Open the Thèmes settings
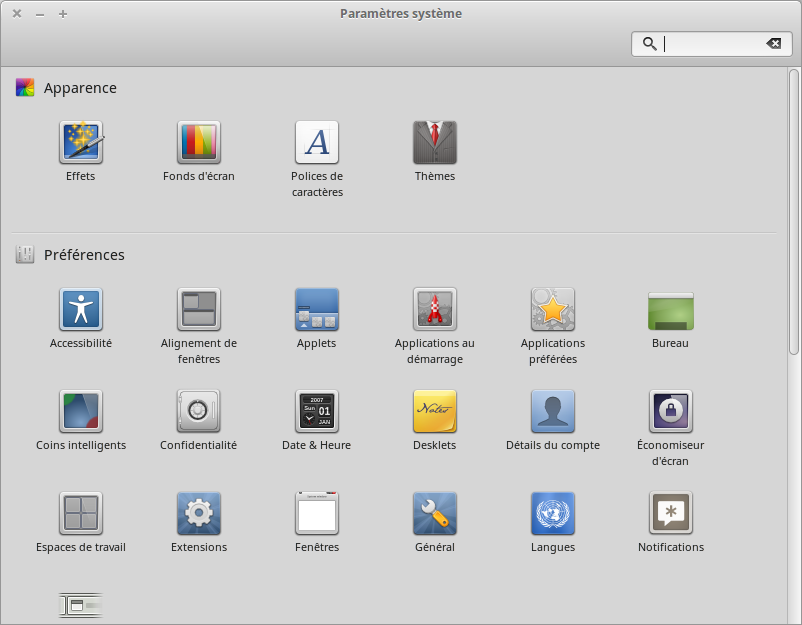Screen dimensions: 802x625 point(435,143)
